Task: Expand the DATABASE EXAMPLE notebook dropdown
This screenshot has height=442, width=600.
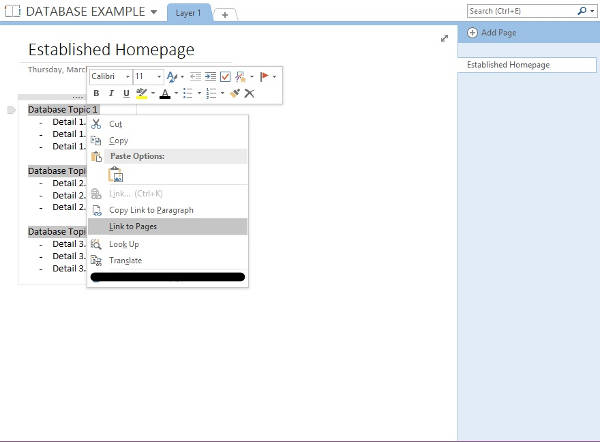Action: (153, 13)
